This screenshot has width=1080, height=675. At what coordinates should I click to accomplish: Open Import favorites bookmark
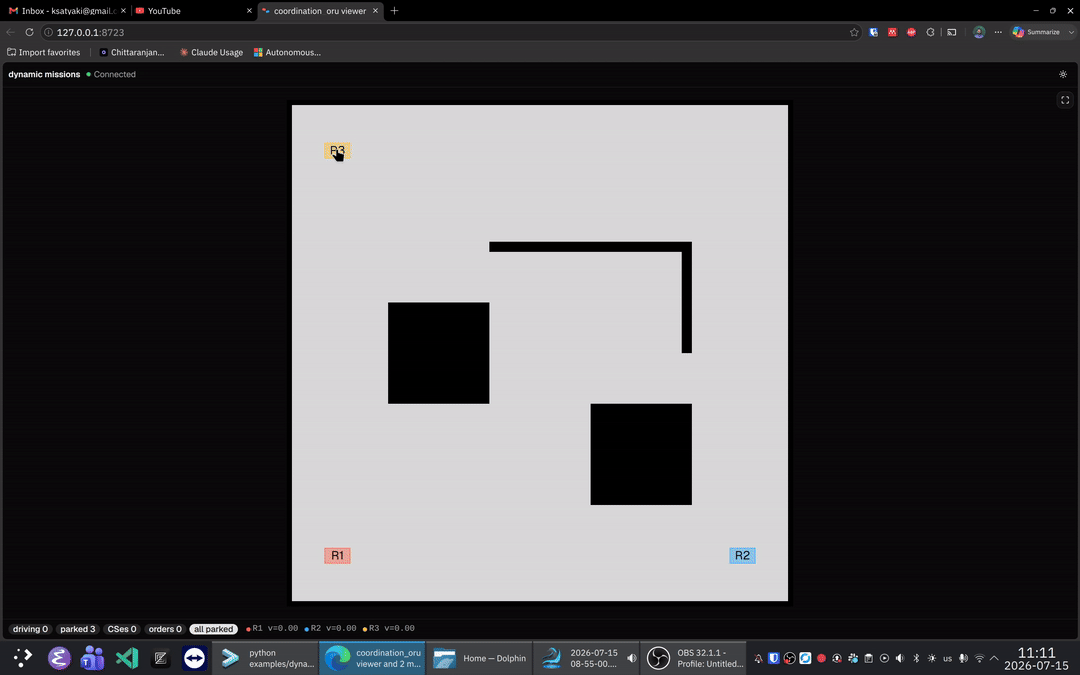pos(43,52)
